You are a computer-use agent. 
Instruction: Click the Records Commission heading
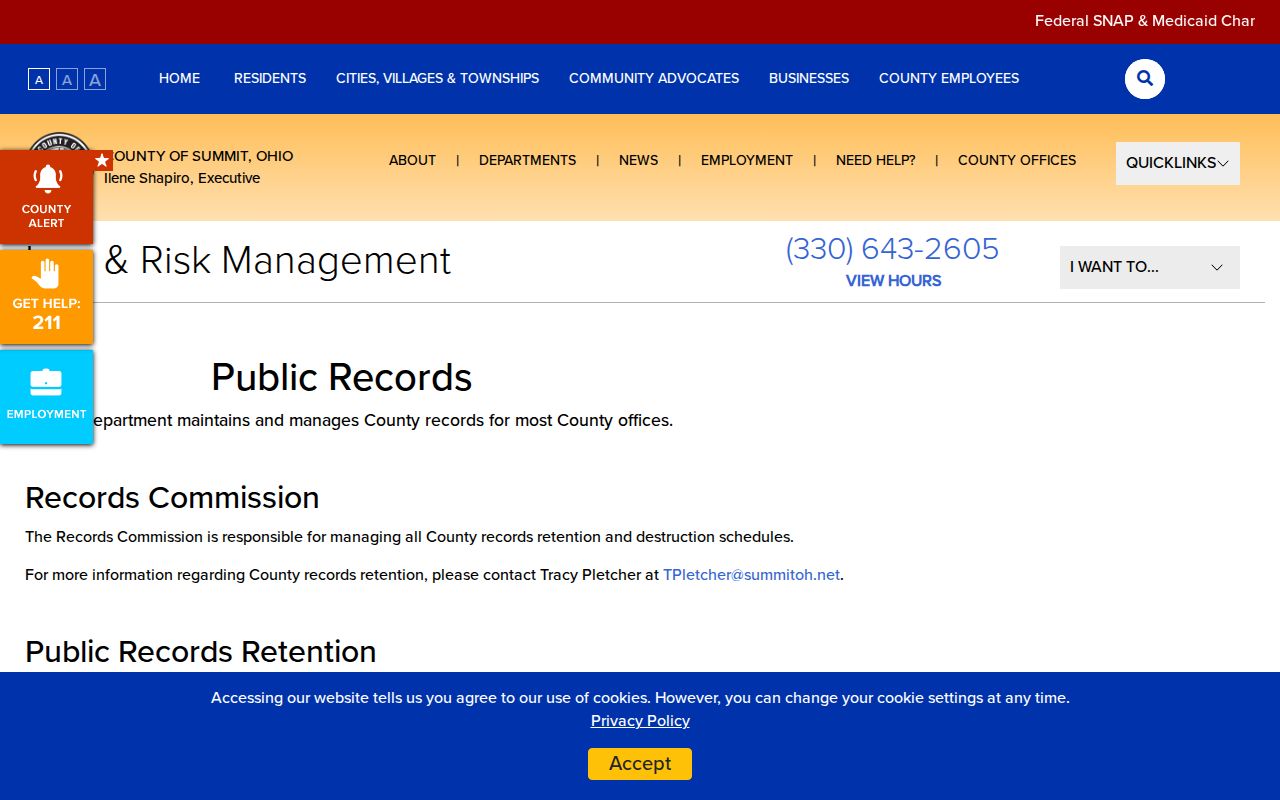tap(172, 497)
